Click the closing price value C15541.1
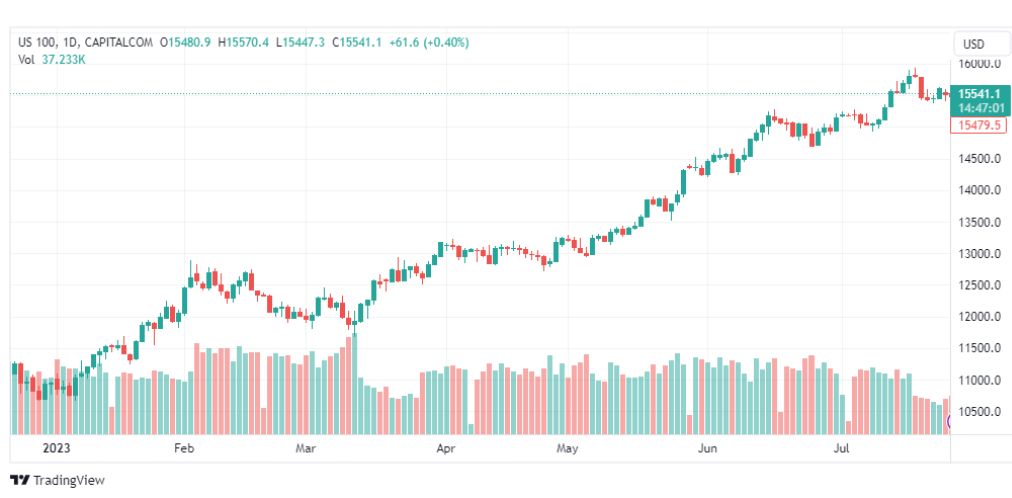Image resolution: width=1012 pixels, height=498 pixels. (x=357, y=42)
